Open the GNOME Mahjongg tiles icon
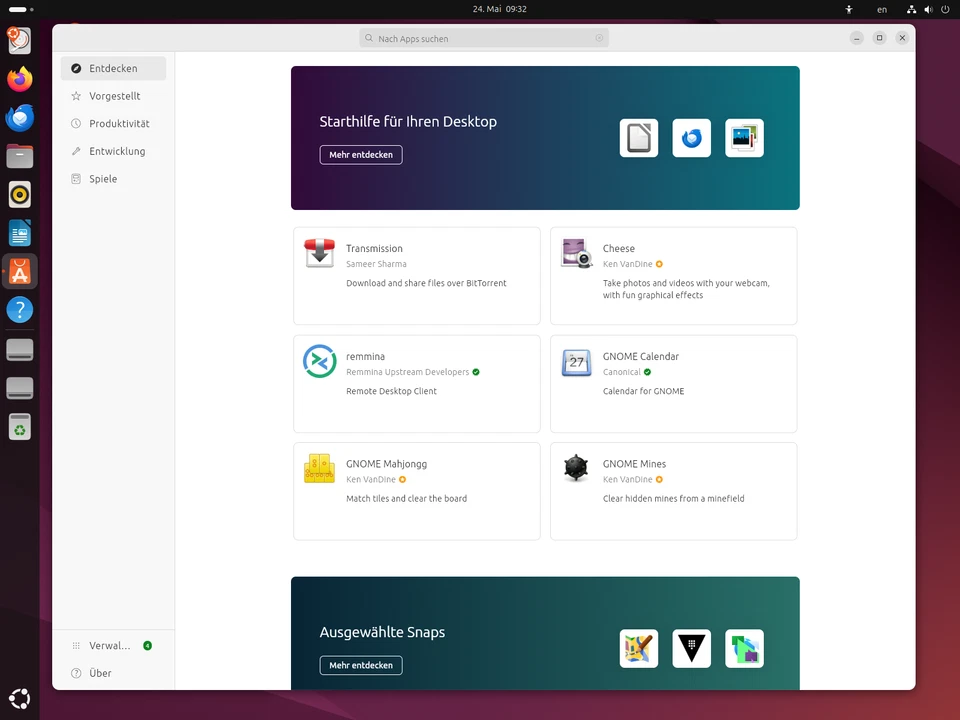 319,468
